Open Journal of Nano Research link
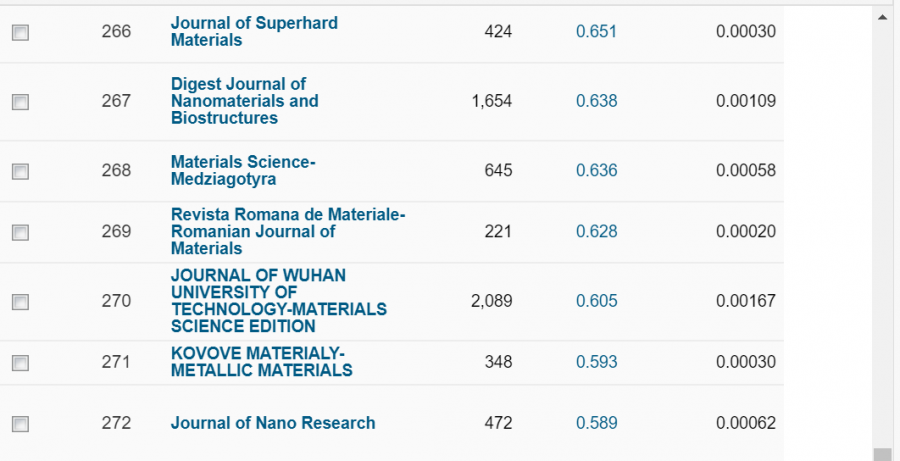Screen dimensions: 900x461 pos(273,423)
